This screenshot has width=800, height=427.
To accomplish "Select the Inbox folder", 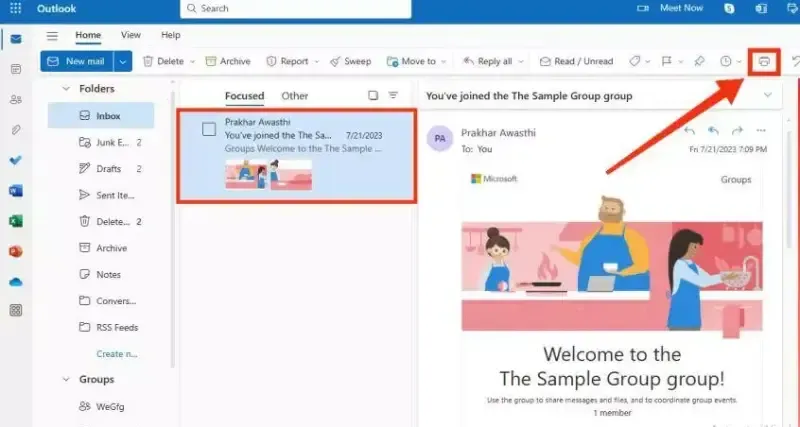I will [101, 115].
